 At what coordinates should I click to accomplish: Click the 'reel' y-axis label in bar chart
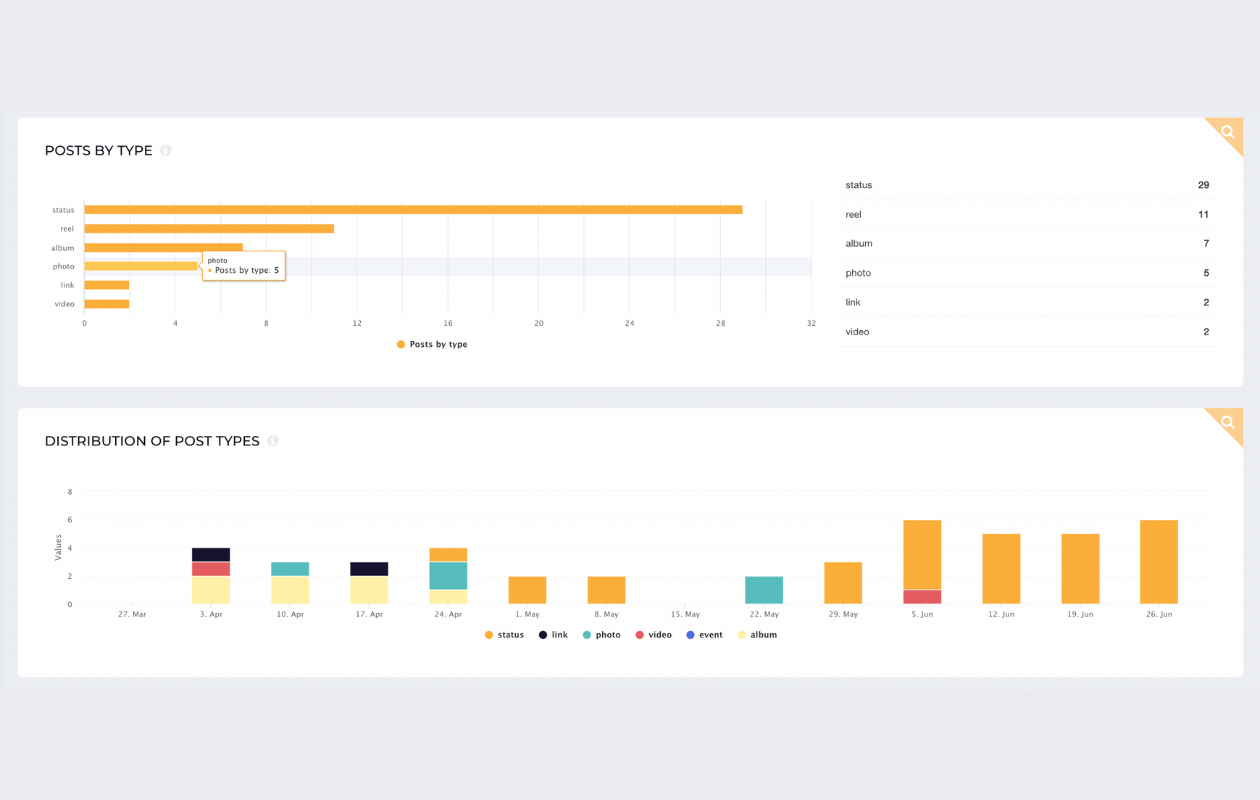(x=67, y=229)
